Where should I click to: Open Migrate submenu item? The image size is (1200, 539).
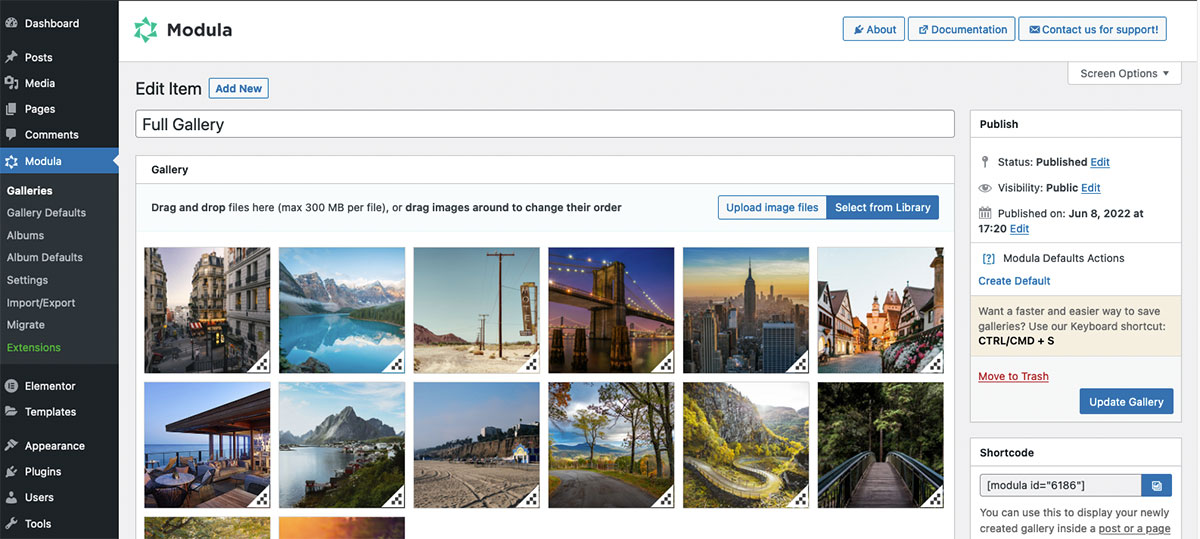[25, 325]
